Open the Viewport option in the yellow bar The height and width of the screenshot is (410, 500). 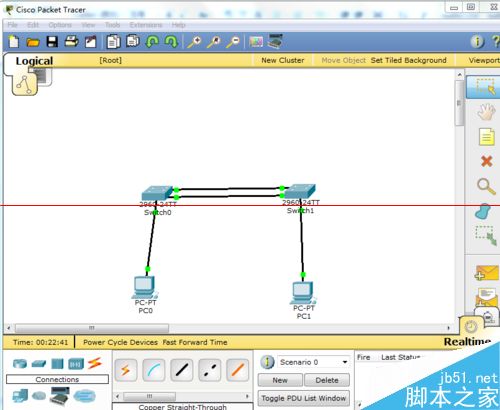[484, 60]
